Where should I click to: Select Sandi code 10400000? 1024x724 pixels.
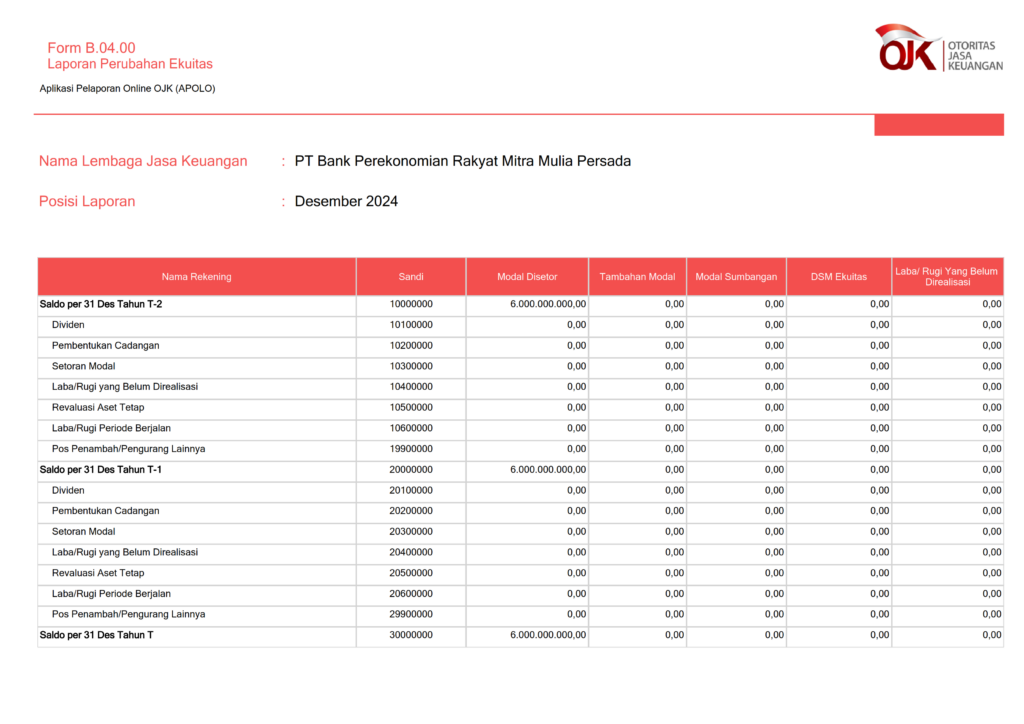[x=411, y=386]
